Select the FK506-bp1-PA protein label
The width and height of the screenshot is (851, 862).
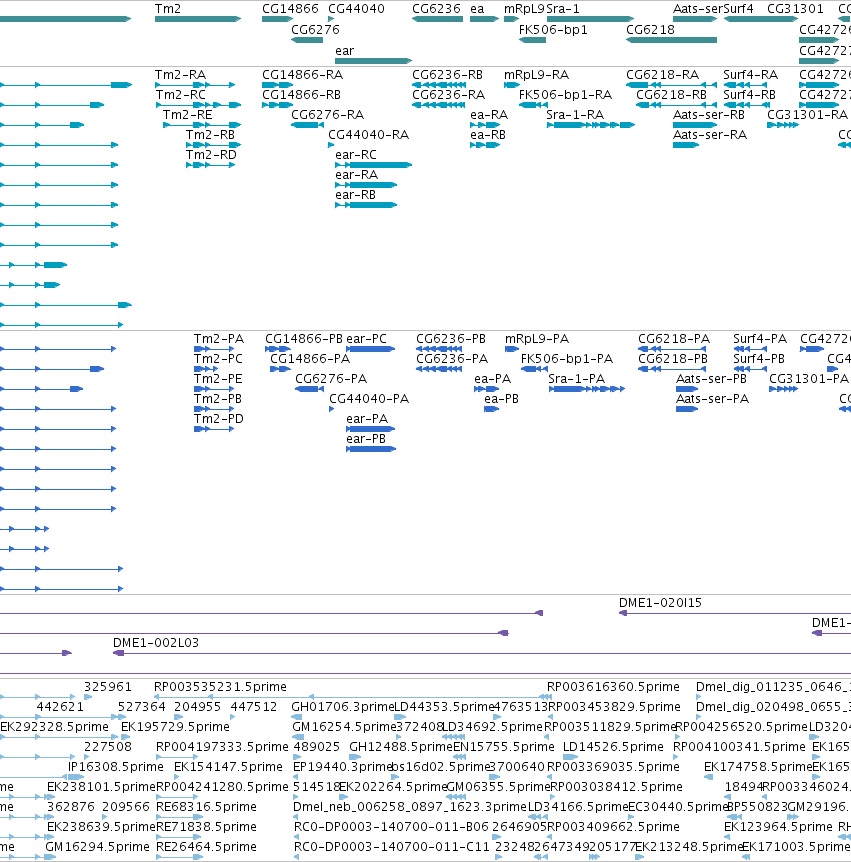[x=567, y=359]
